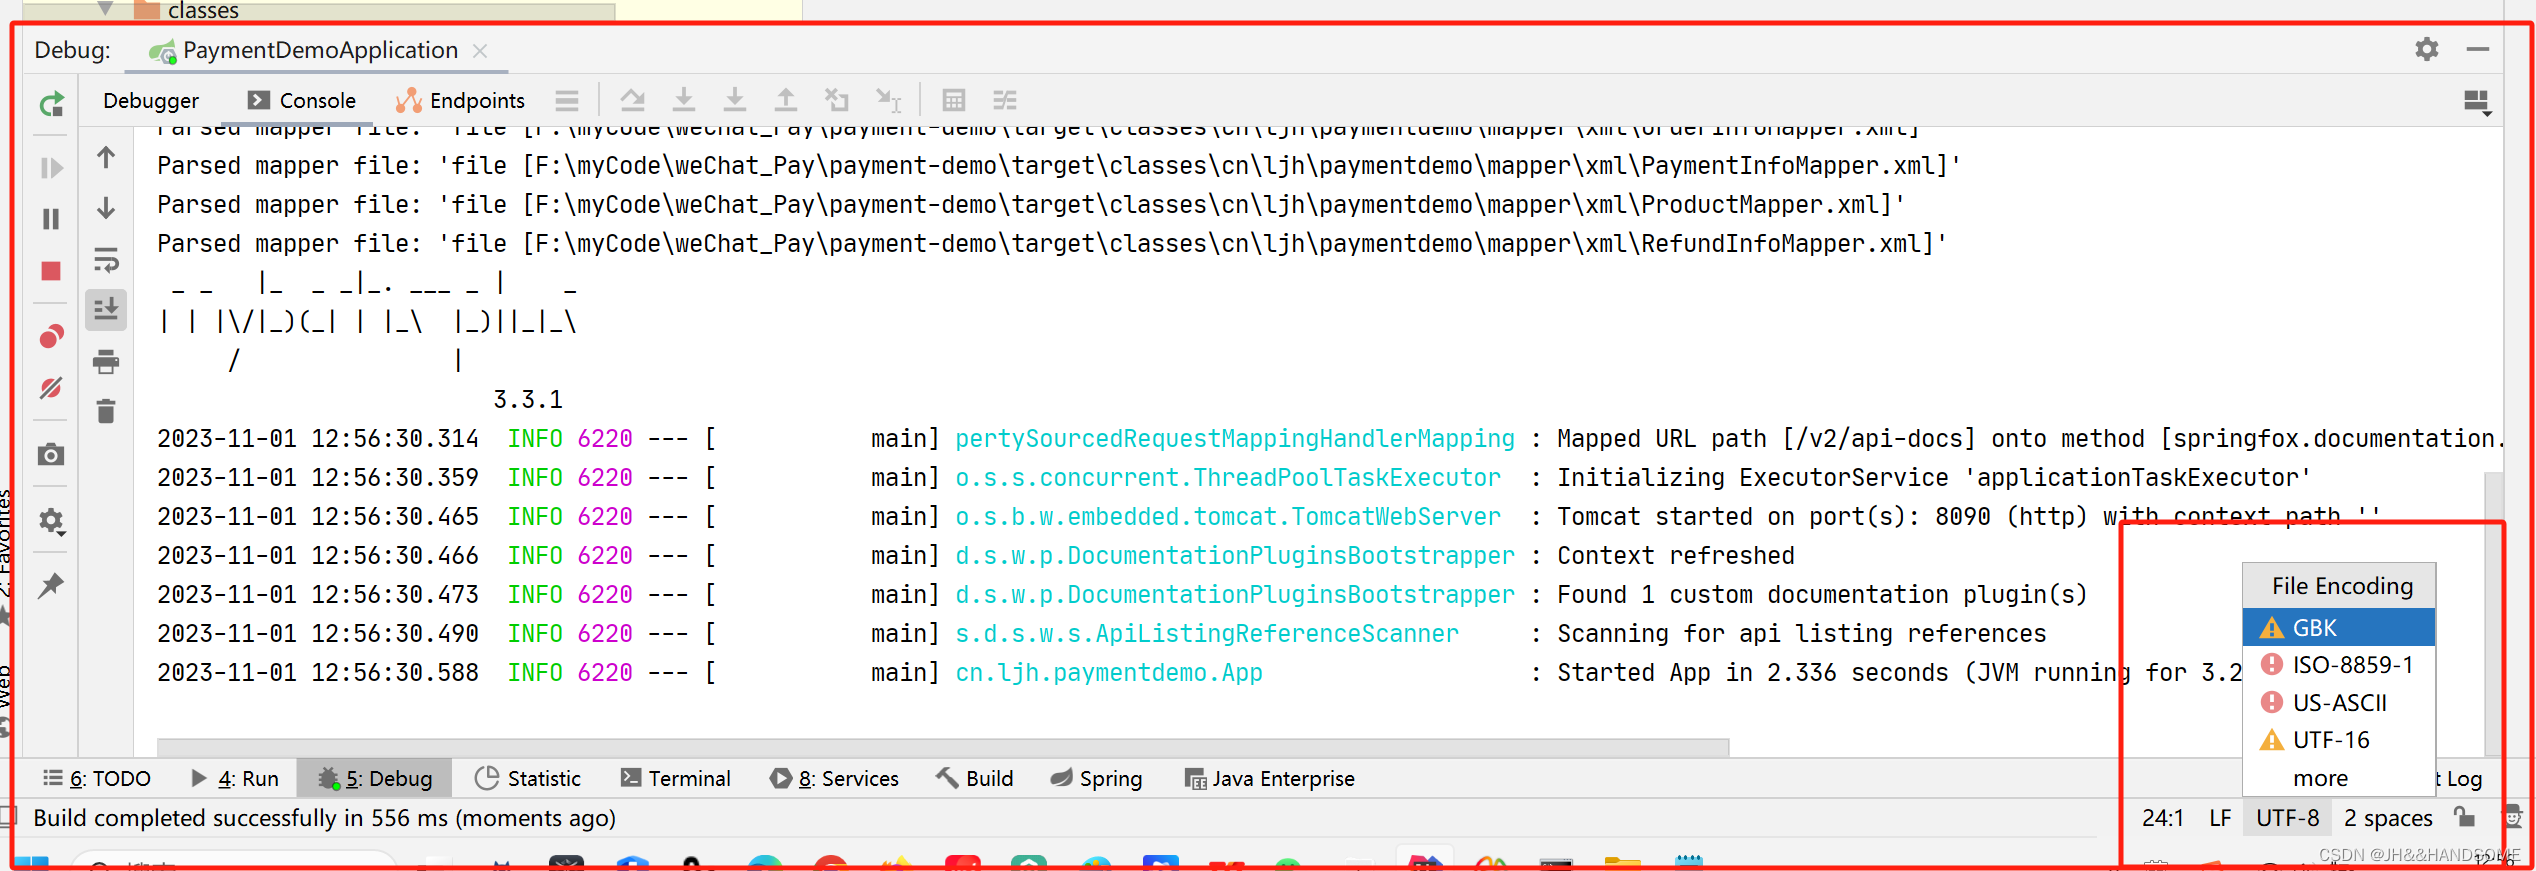Image resolution: width=2536 pixels, height=871 pixels.
Task: Clear the console with trash icon
Action: click(106, 411)
